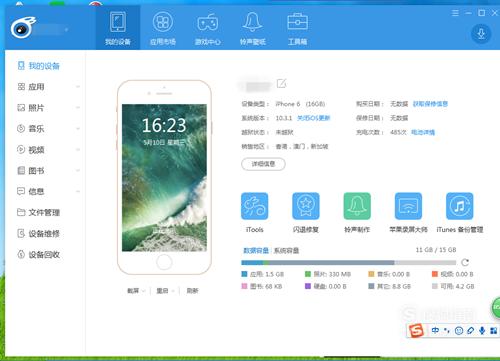500x361 pixels.
Task: Open the hamburger menu in title bar
Action: (x=455, y=13)
